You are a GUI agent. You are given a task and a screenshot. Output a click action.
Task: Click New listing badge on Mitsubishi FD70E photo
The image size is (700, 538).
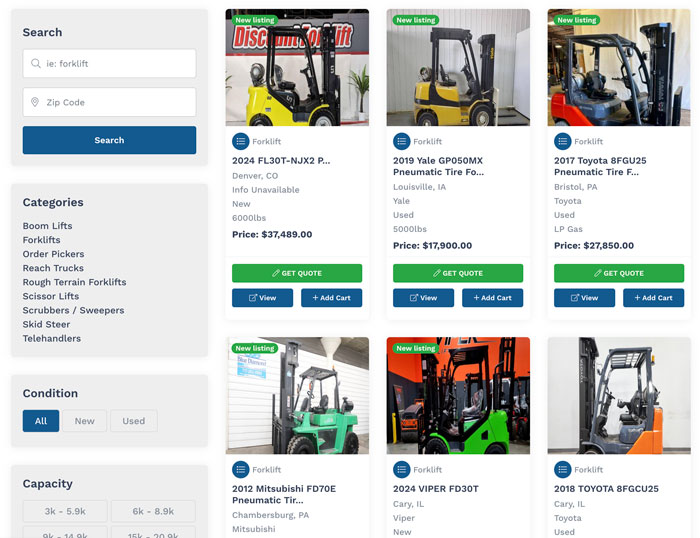coord(254,348)
